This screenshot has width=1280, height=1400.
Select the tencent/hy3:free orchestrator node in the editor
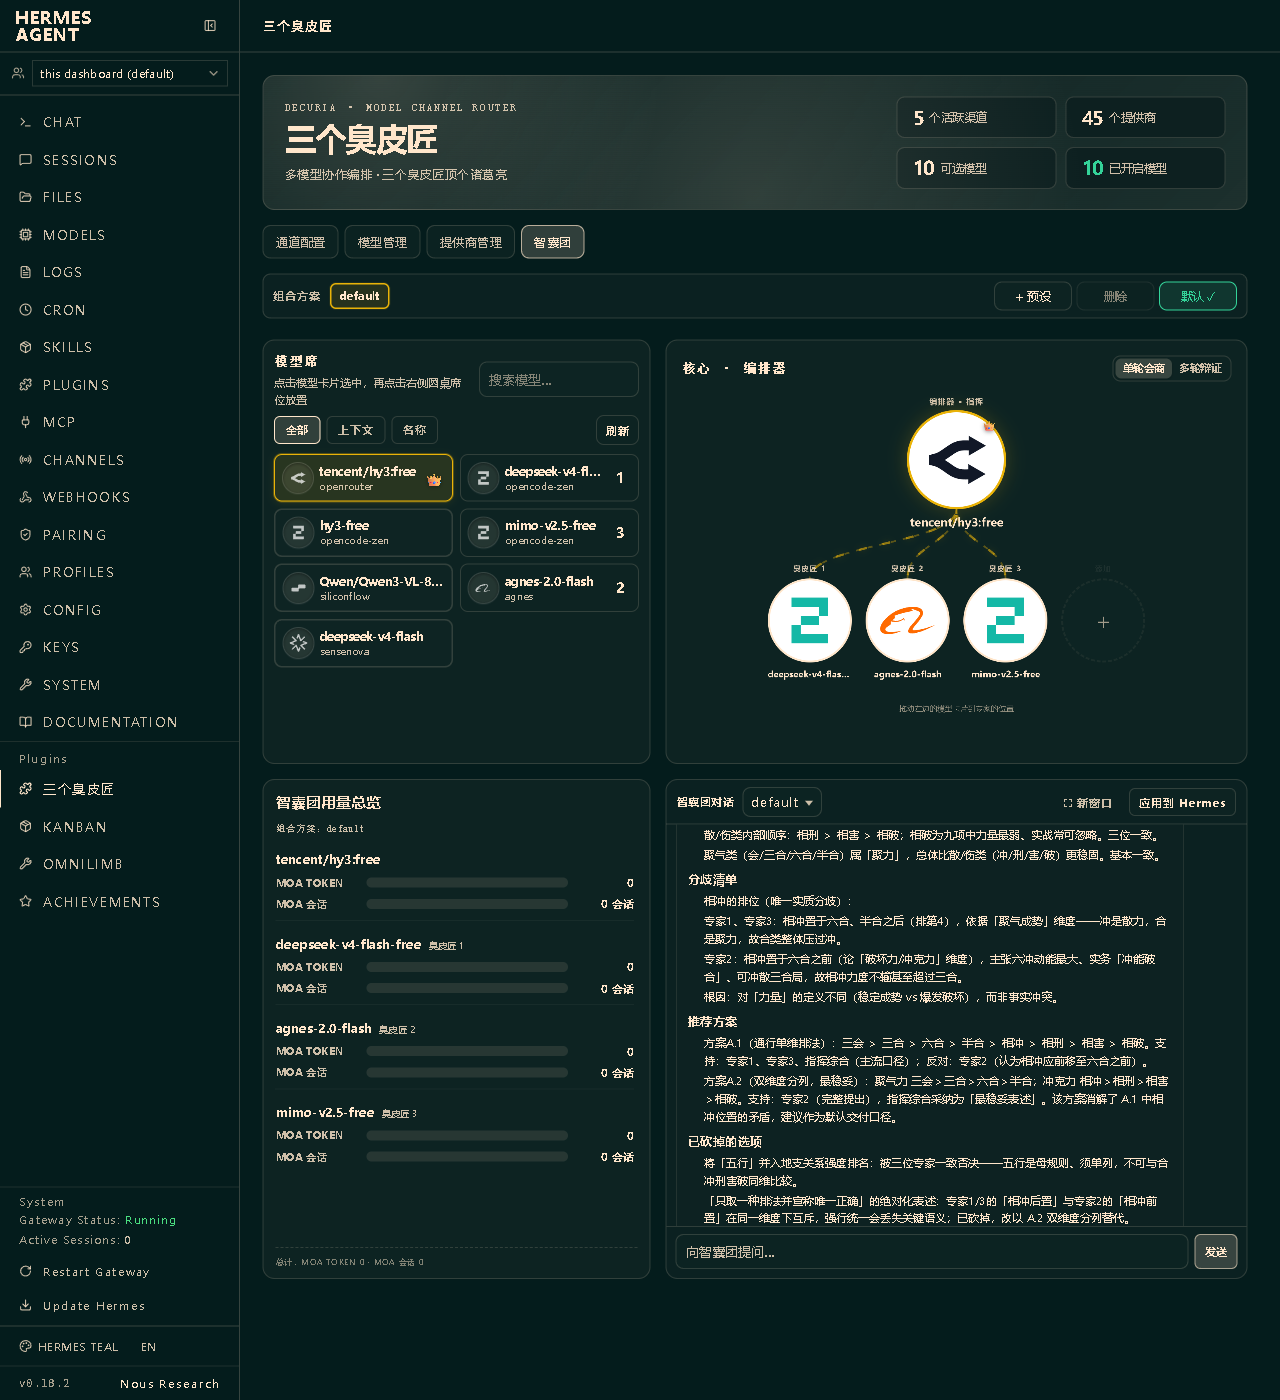click(957, 460)
